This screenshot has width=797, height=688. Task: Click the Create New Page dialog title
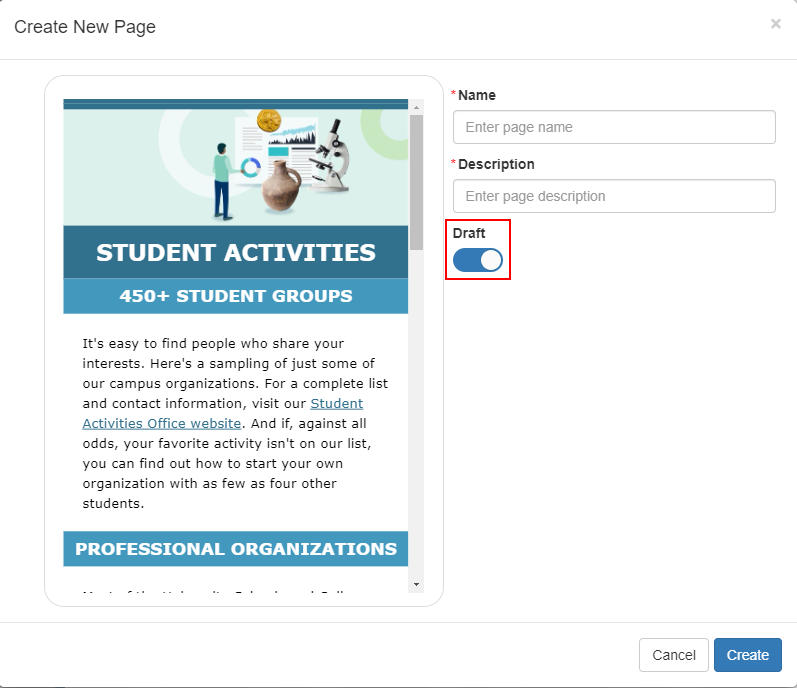click(85, 27)
